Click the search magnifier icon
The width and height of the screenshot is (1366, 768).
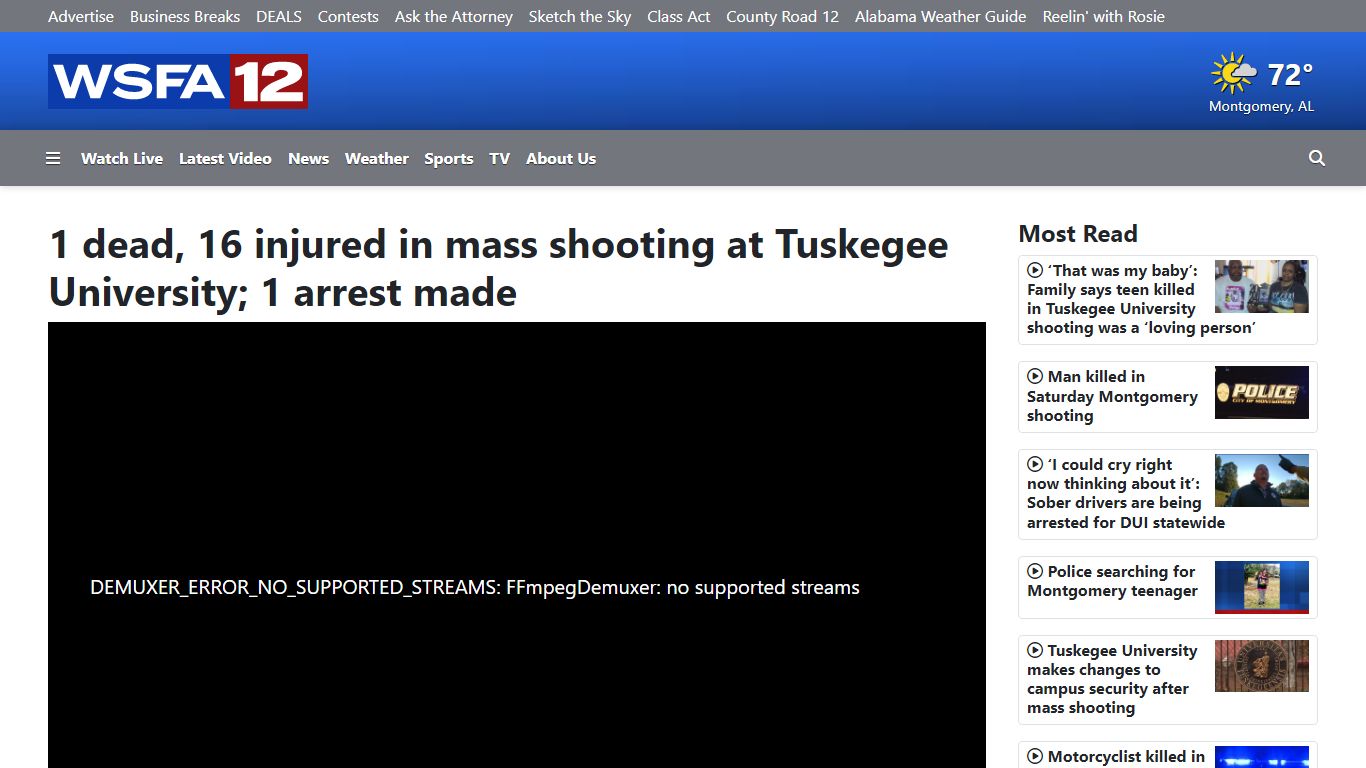point(1317,158)
